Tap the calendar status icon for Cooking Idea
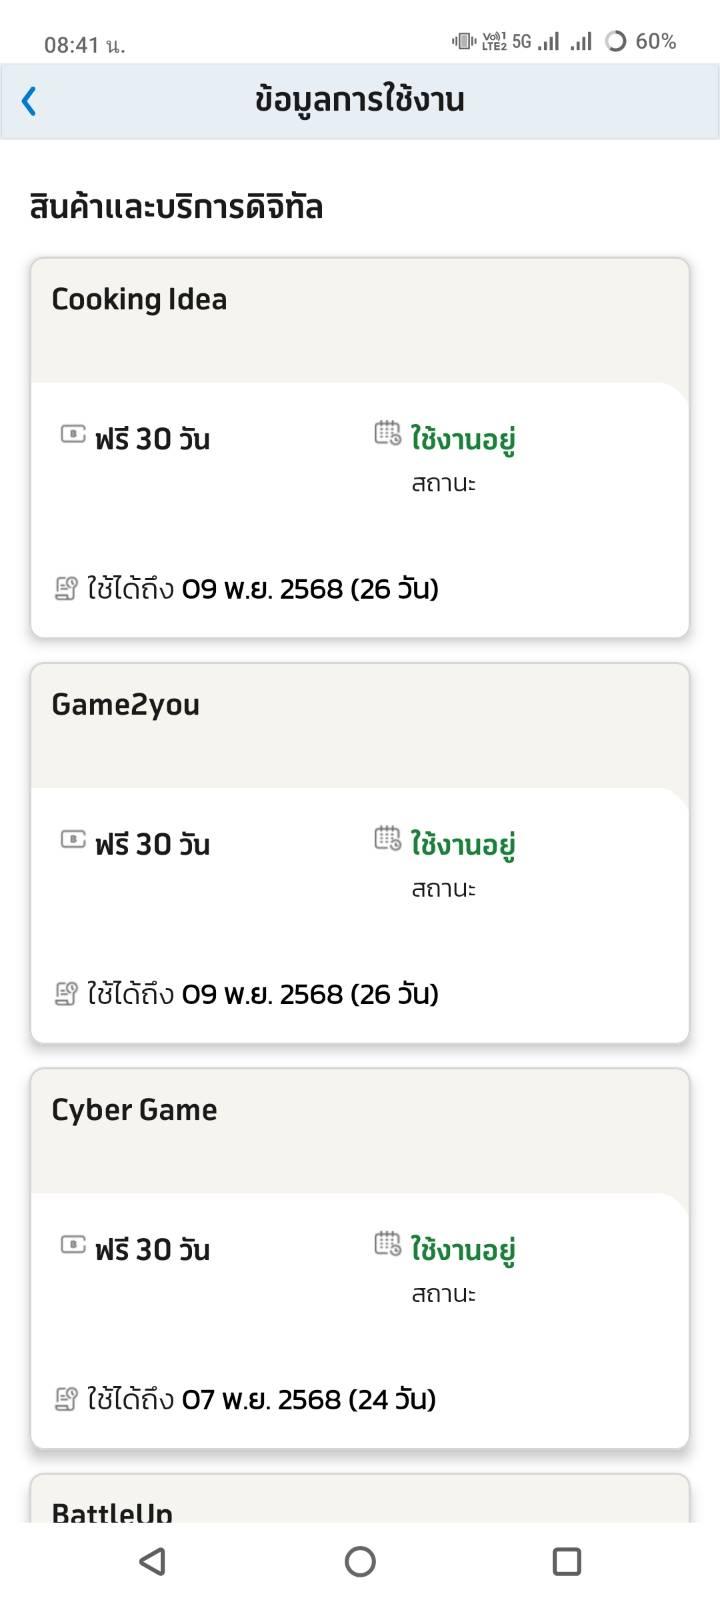 point(388,433)
